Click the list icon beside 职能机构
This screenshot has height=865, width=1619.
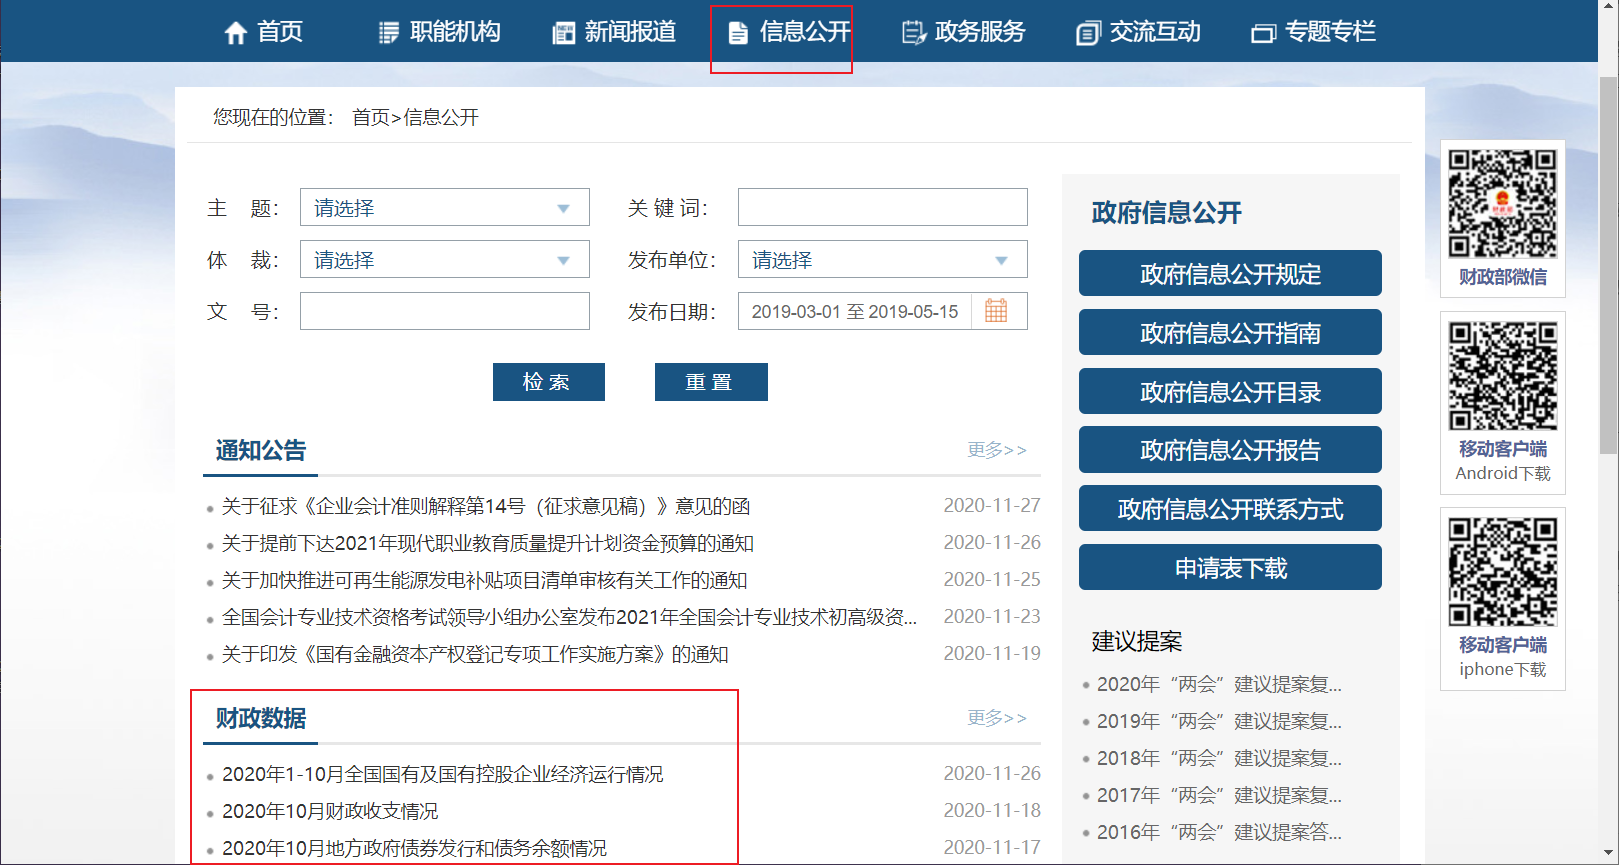(389, 33)
